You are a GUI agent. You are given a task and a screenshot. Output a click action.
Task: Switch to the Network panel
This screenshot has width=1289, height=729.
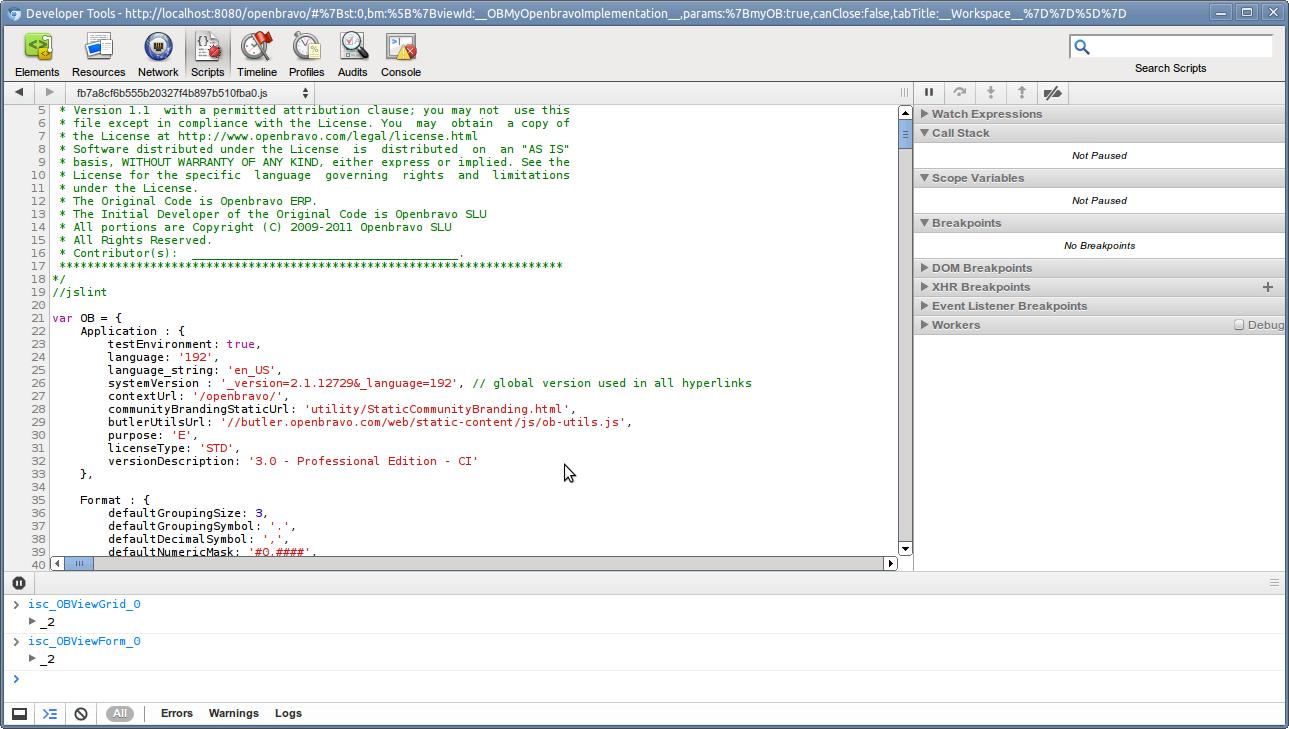click(158, 54)
